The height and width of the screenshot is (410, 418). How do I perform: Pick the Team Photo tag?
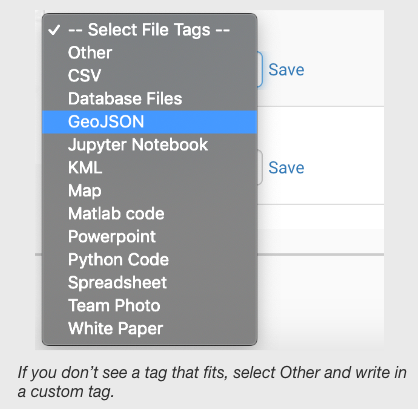(149, 306)
